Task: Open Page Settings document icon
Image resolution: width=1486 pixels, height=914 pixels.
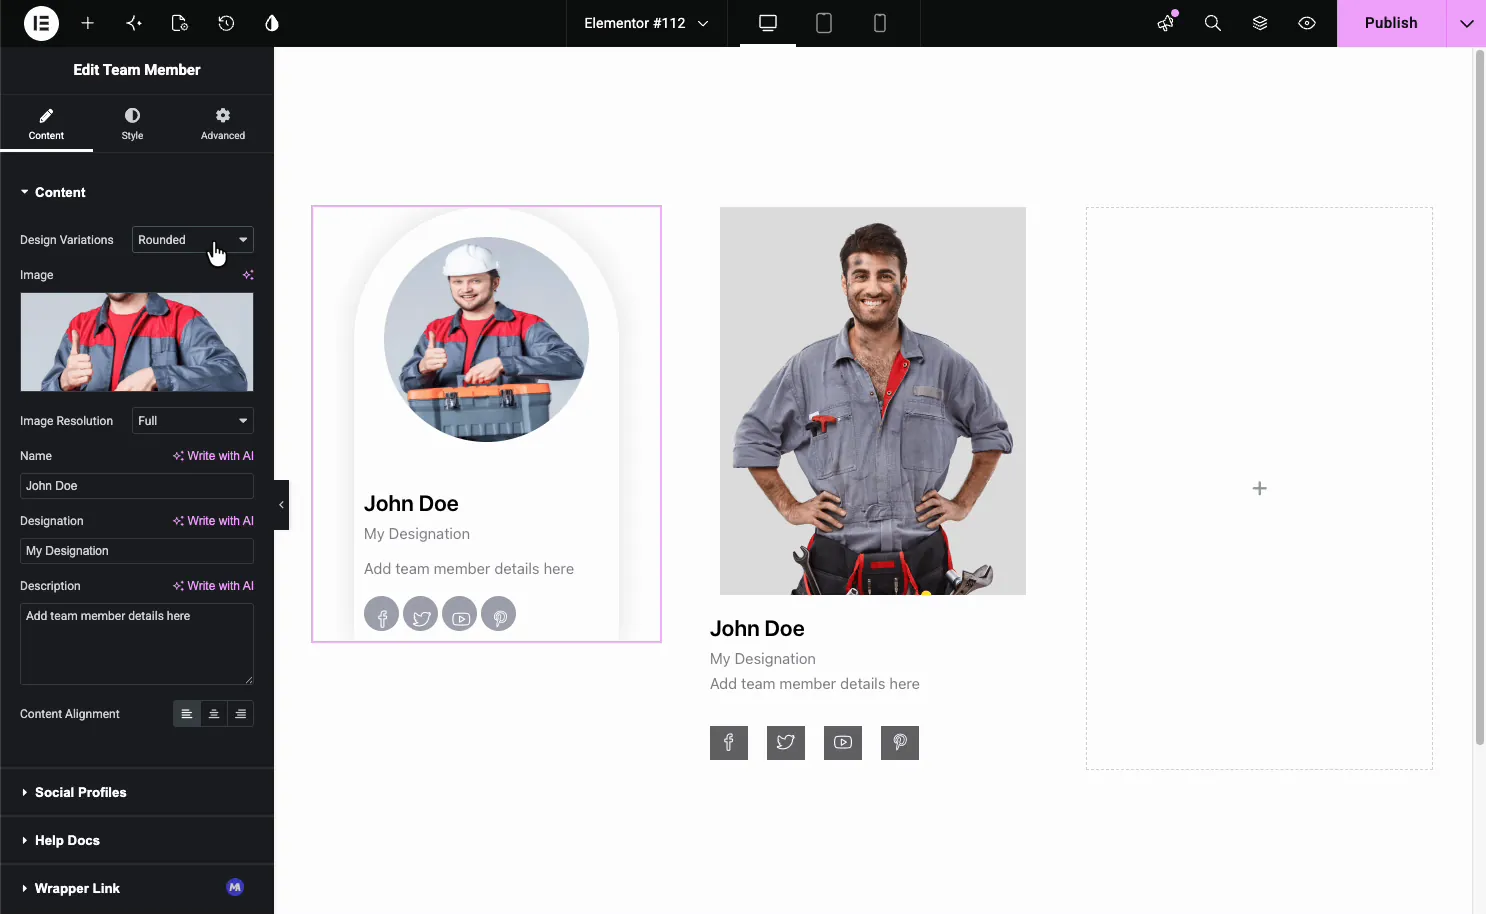Action: click(x=180, y=23)
